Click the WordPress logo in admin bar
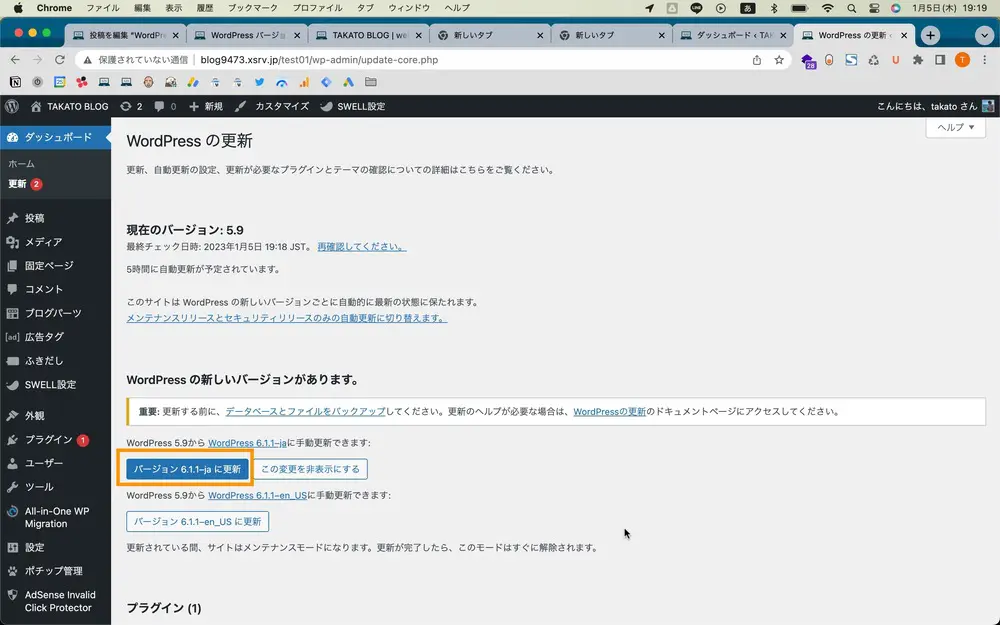 coord(11,107)
